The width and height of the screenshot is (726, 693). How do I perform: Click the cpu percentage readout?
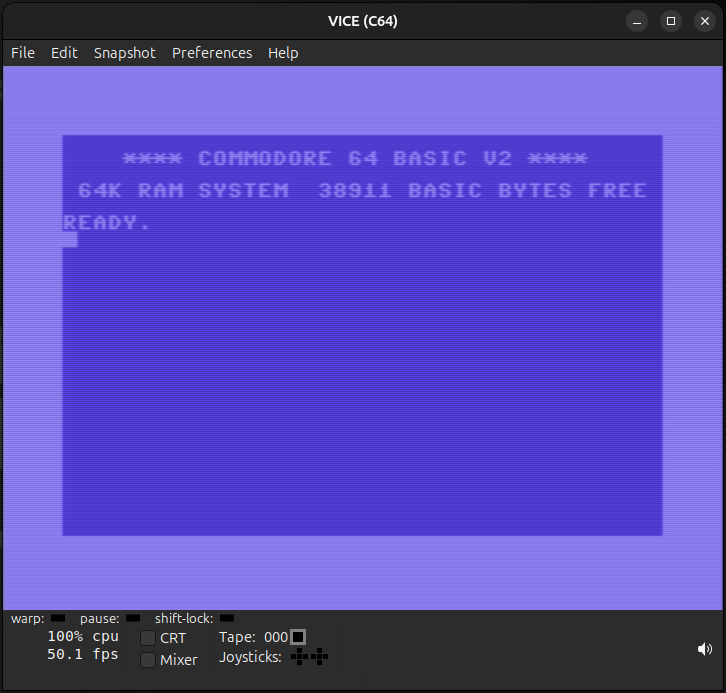[83, 637]
